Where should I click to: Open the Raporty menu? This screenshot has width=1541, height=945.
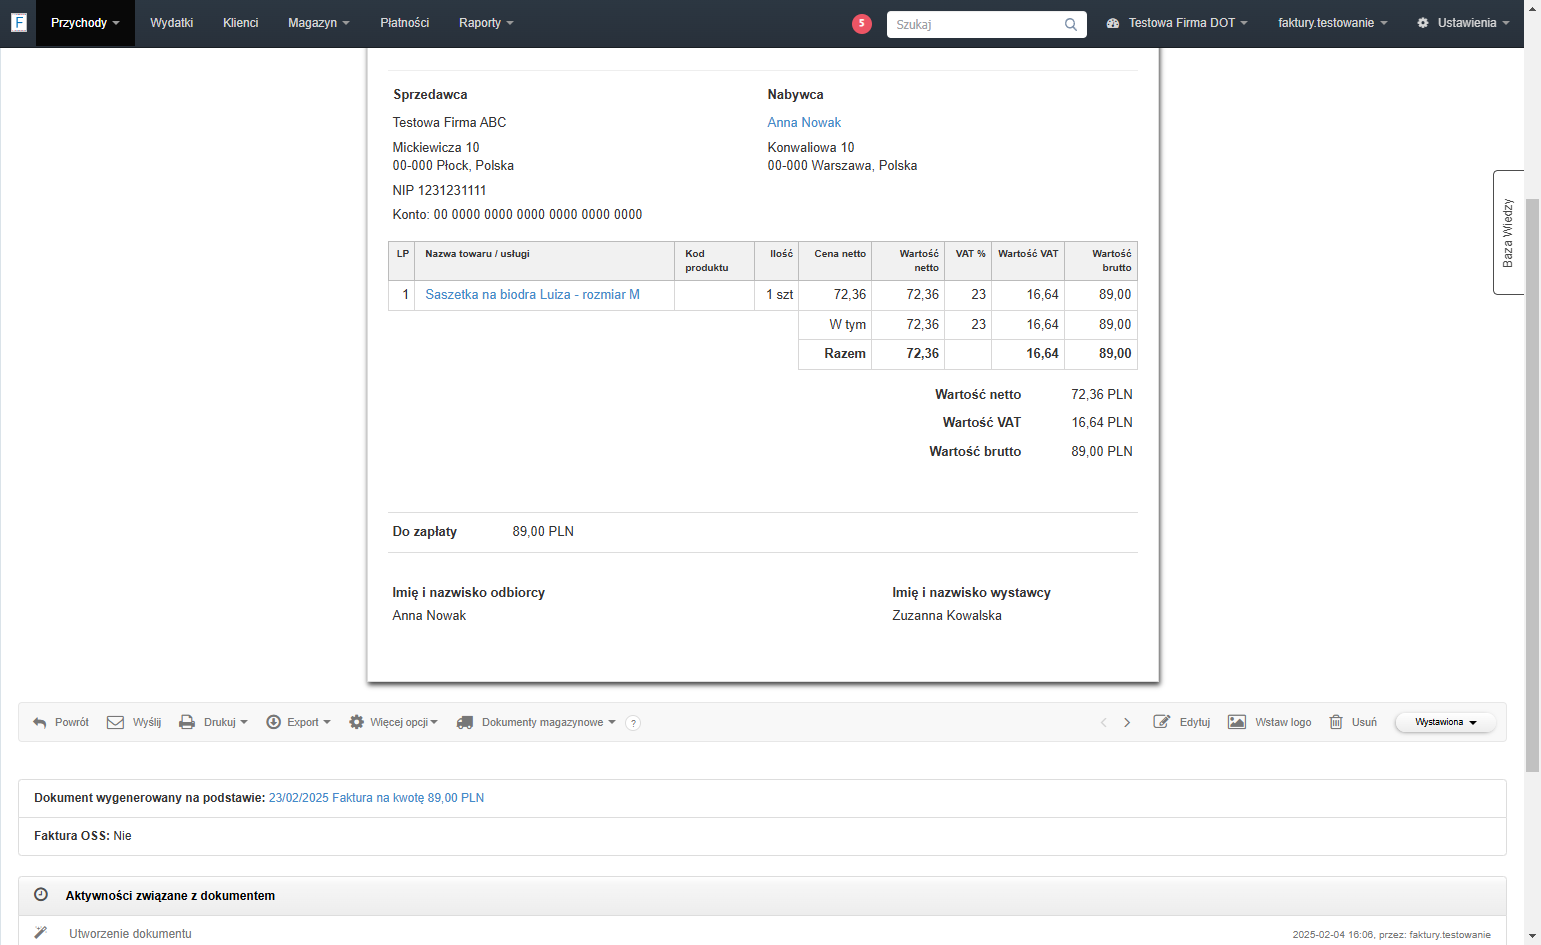(x=486, y=23)
